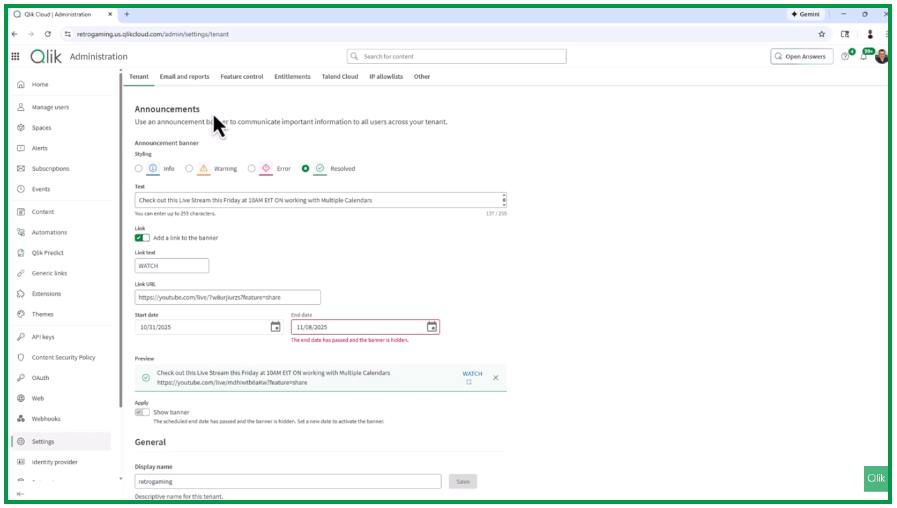Open the help question mark icon

click(845, 56)
